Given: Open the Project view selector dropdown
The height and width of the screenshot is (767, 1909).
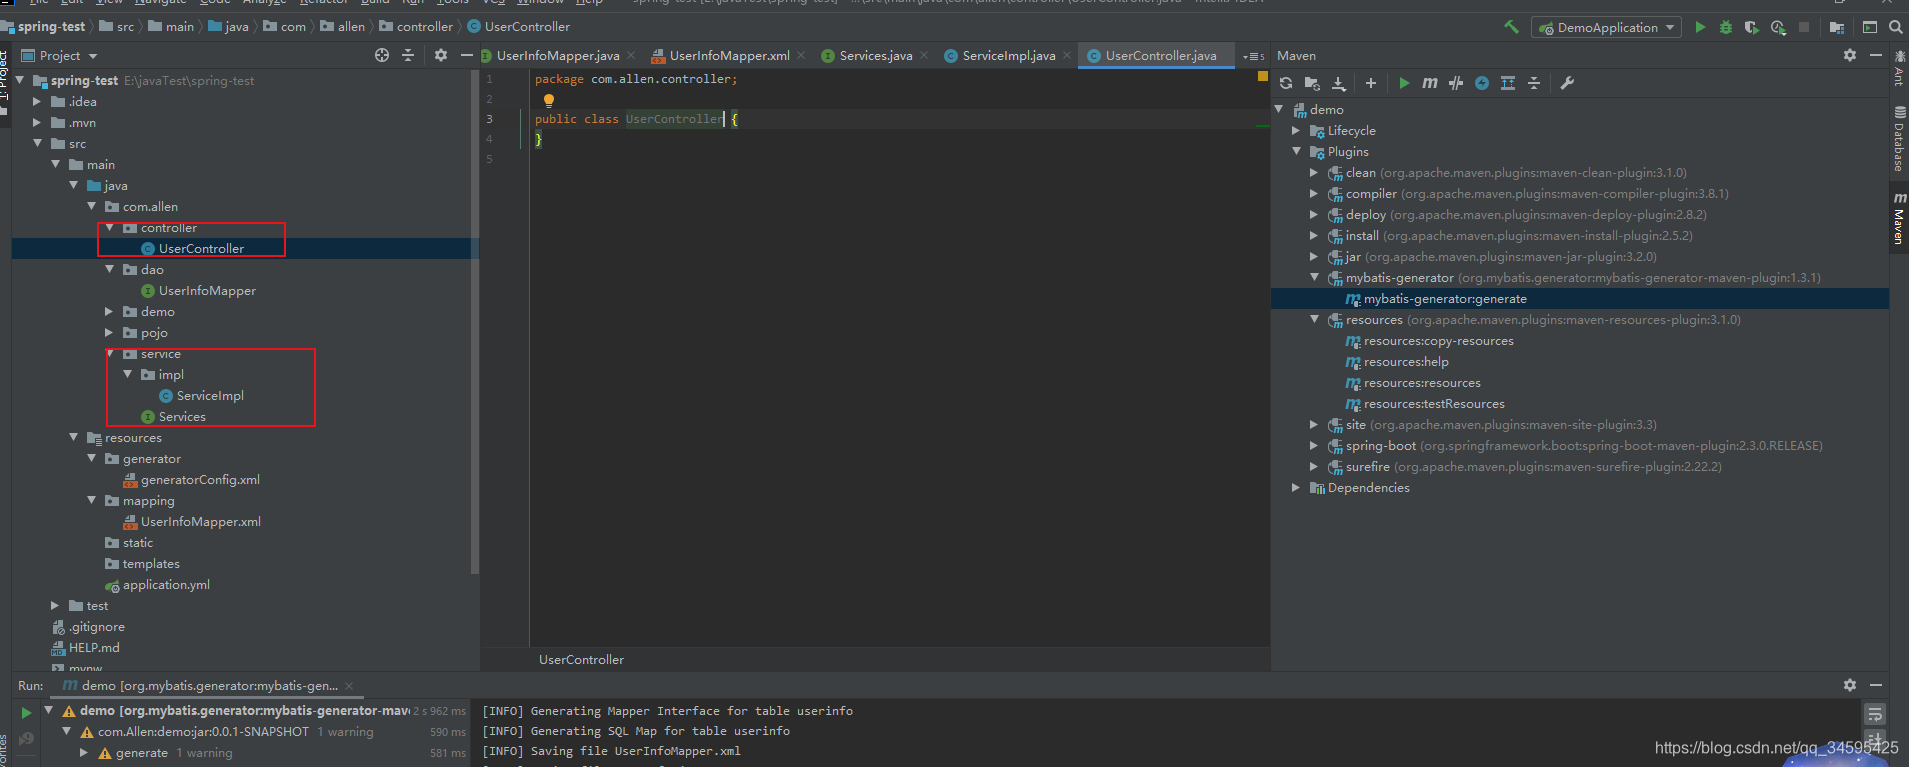Looking at the screenshot, I should pos(60,56).
